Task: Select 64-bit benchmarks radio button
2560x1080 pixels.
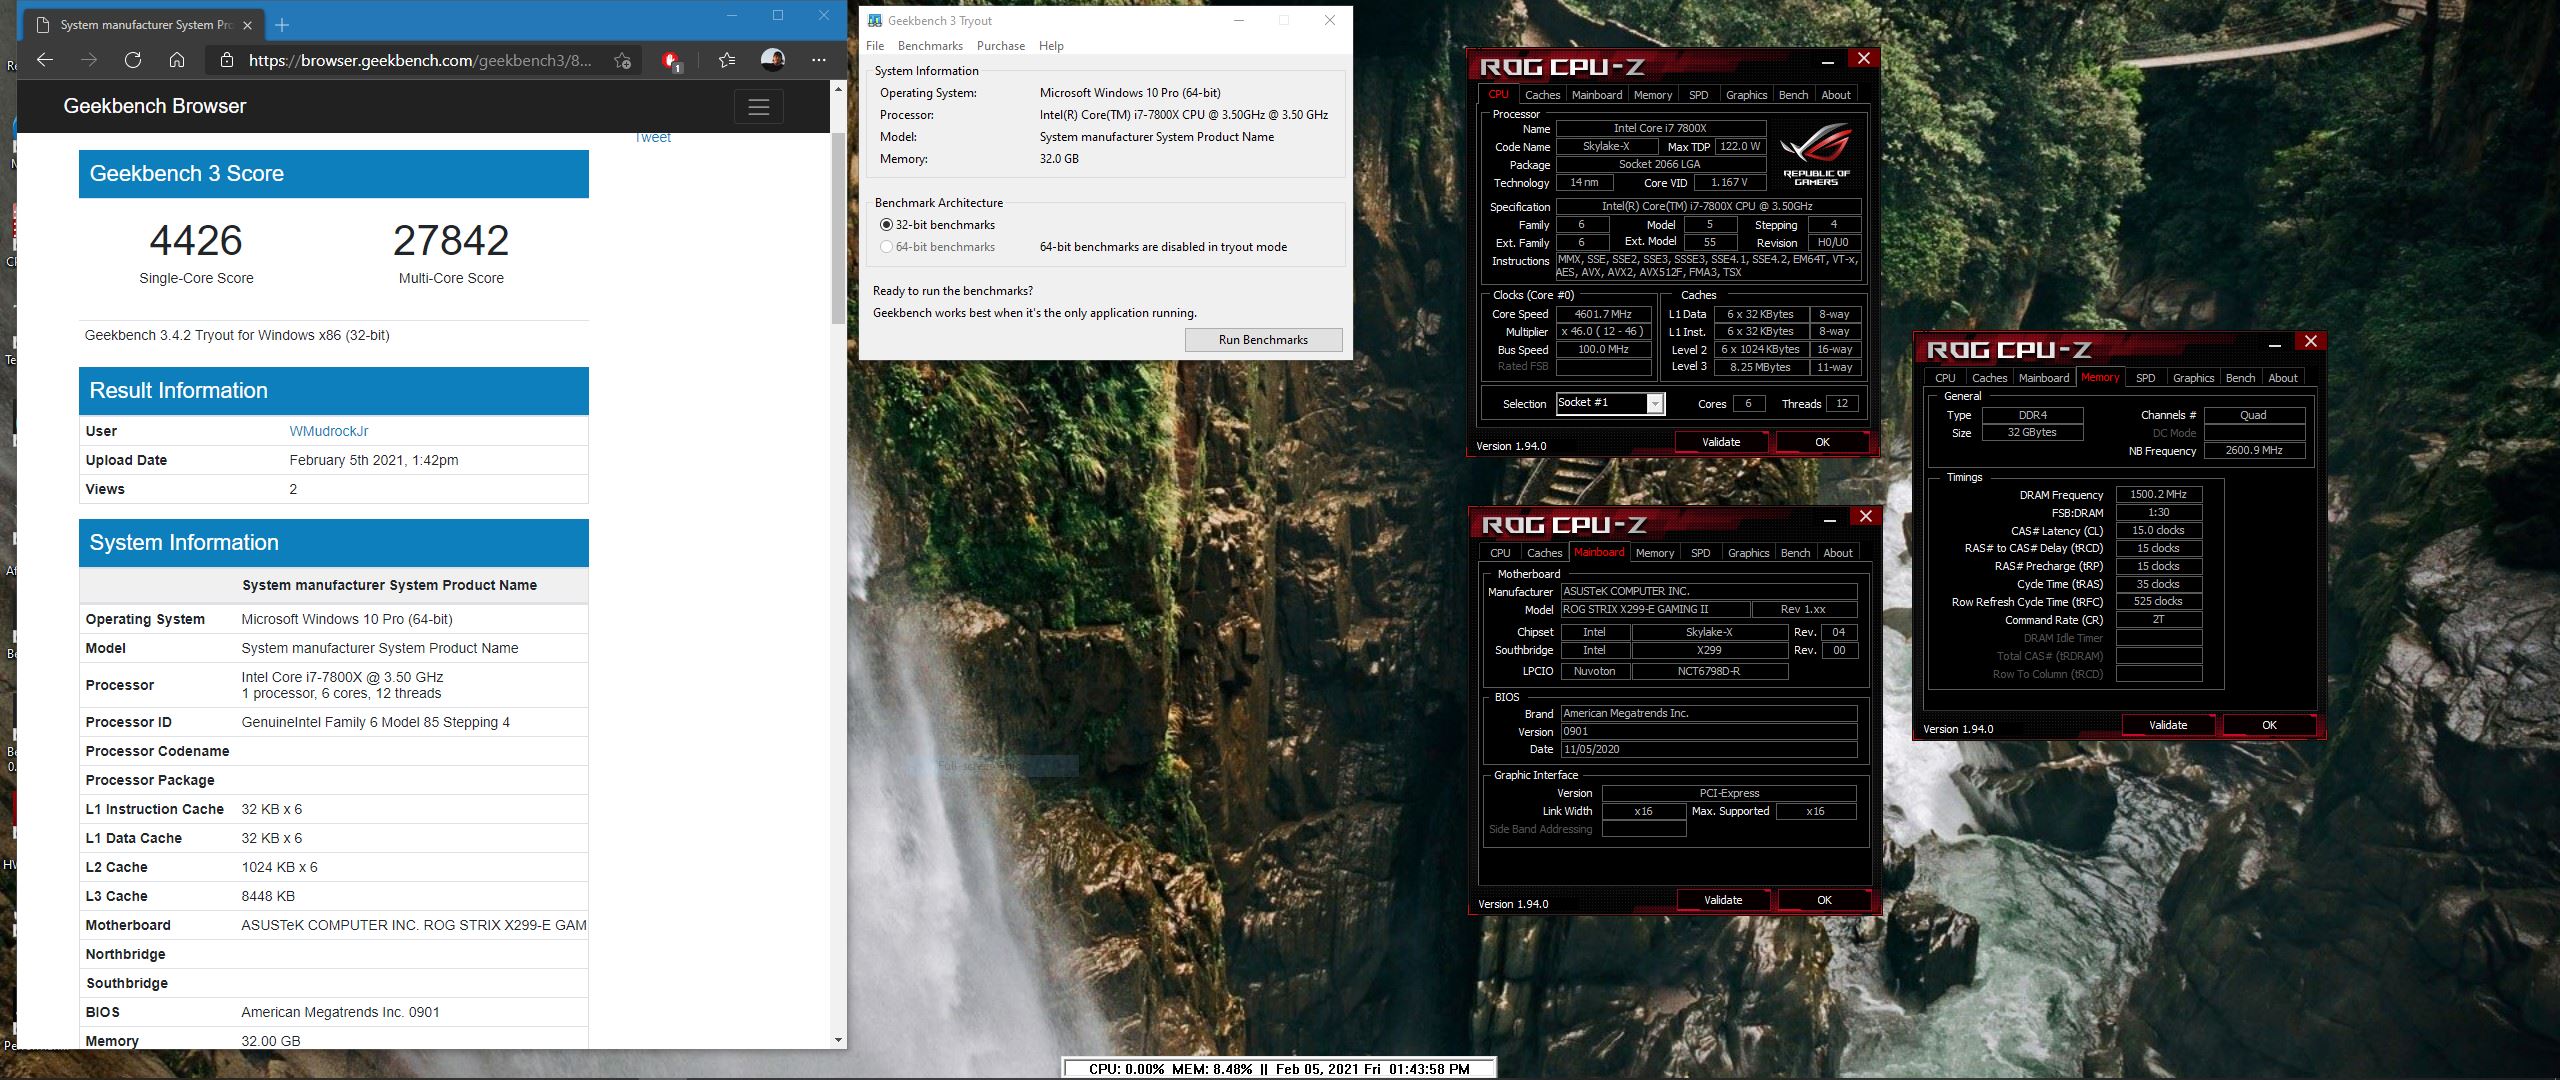Action: [x=886, y=247]
